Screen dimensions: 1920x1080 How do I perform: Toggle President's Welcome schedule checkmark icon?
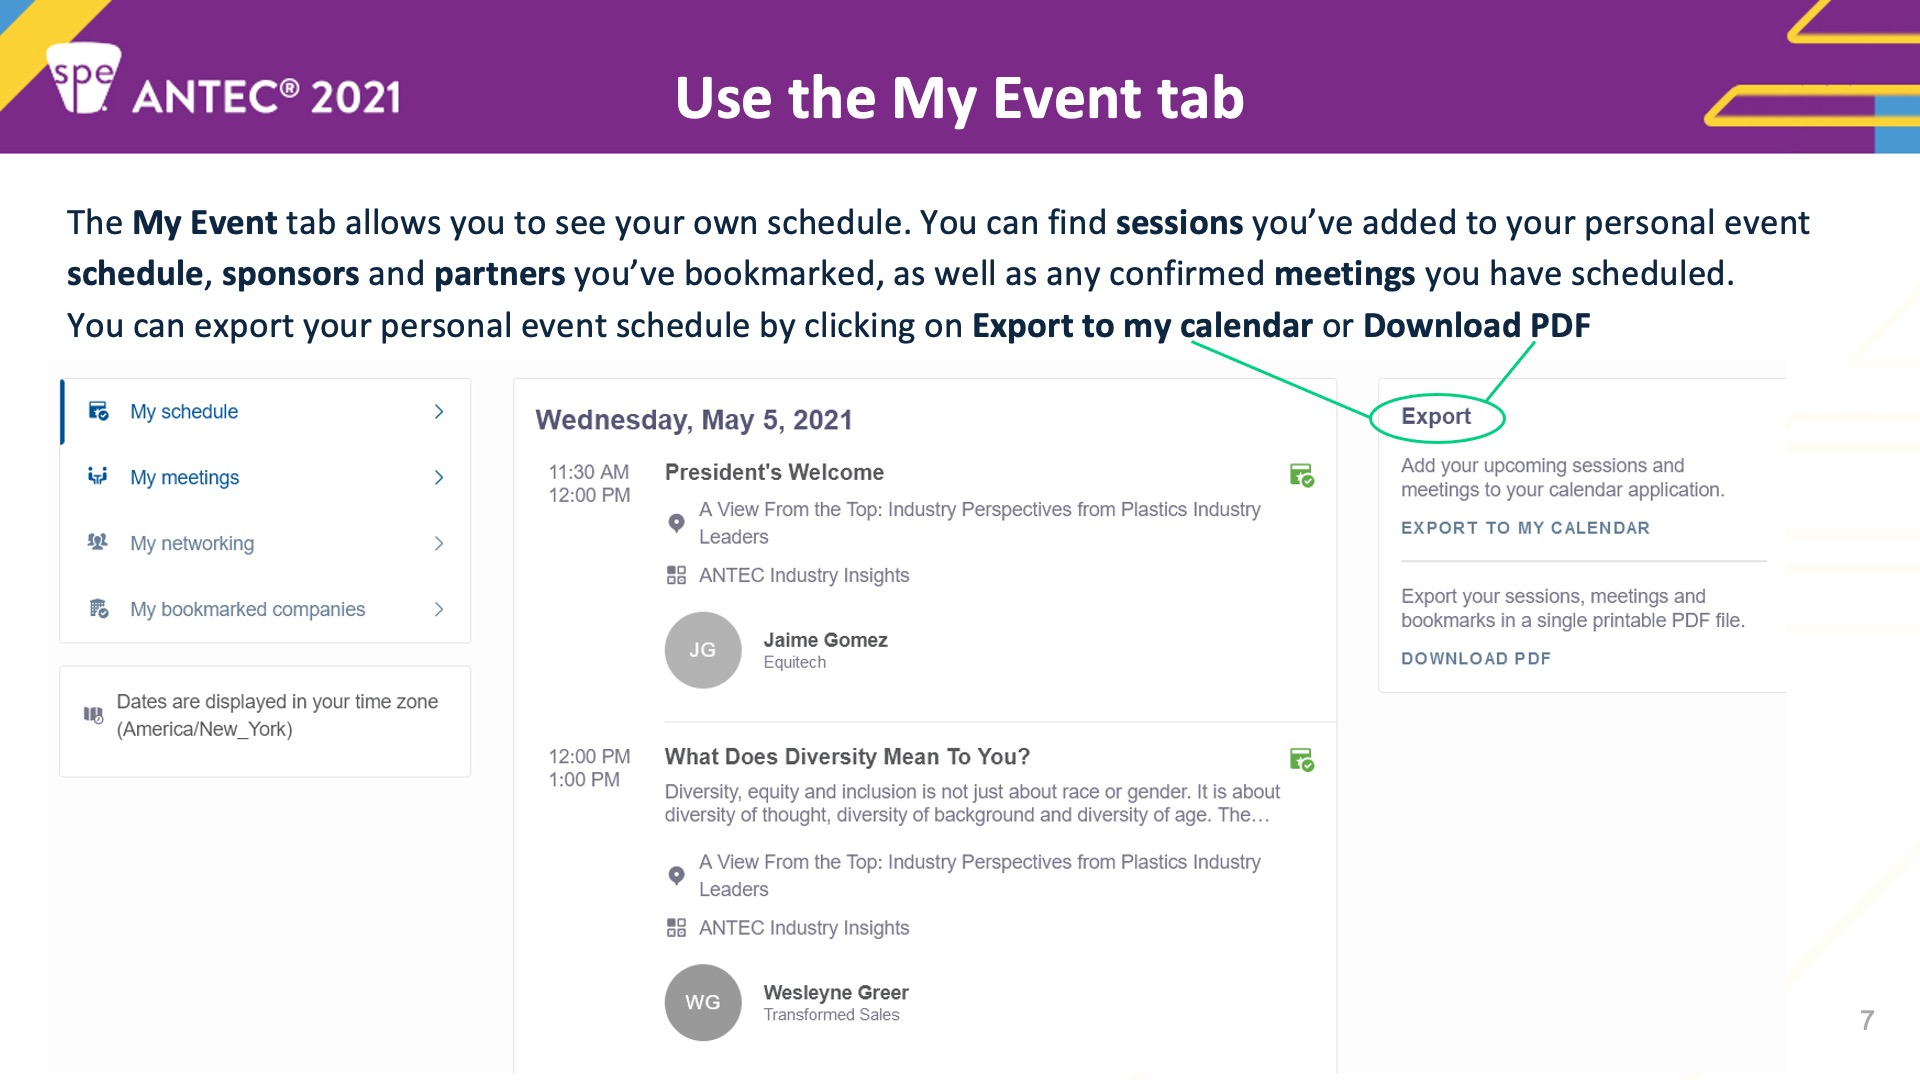(x=1301, y=475)
